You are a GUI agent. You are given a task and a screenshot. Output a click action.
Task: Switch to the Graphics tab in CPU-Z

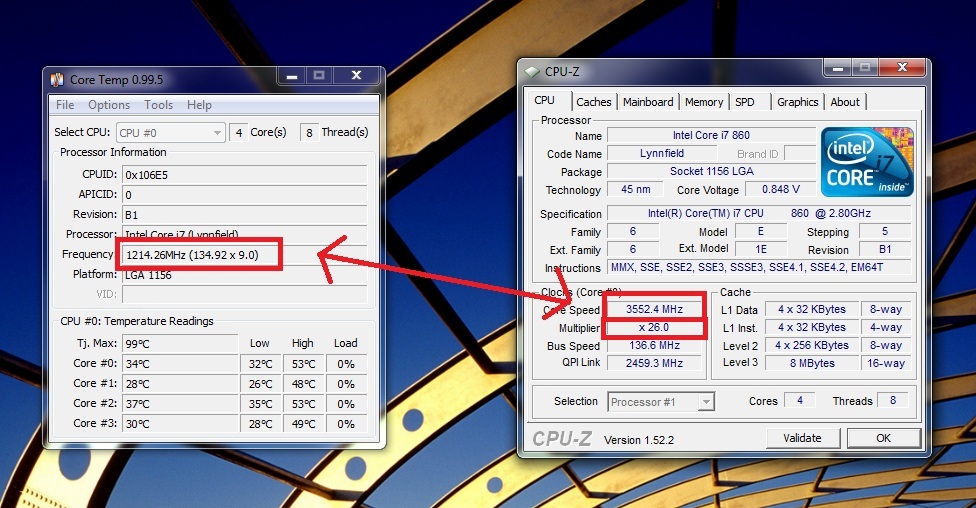(797, 102)
